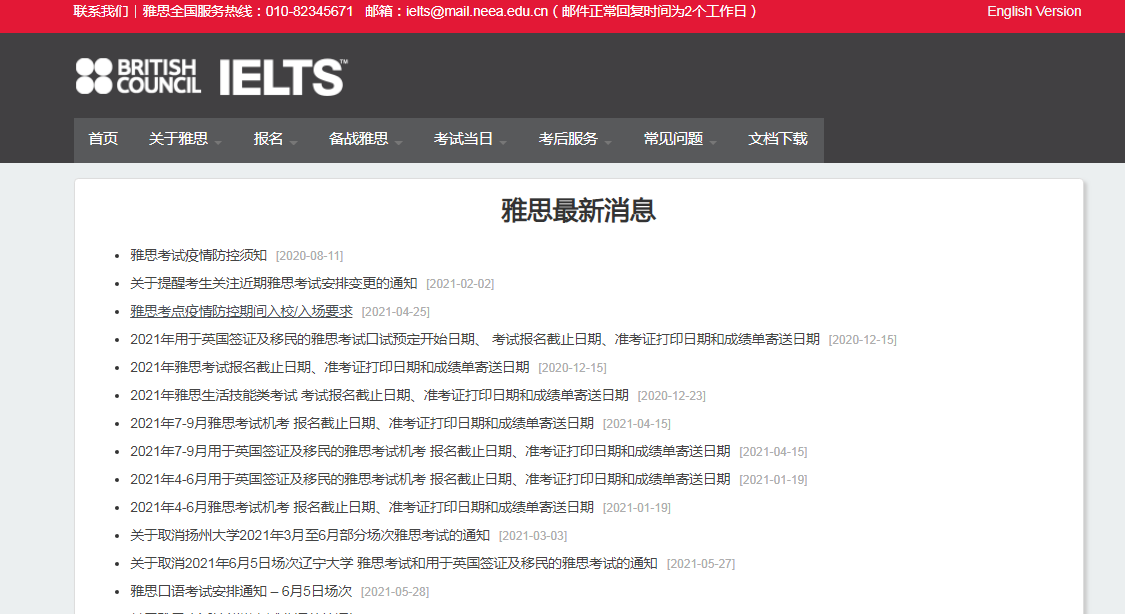
Task: Open the 考后服务 dropdown menu
Action: 575,139
